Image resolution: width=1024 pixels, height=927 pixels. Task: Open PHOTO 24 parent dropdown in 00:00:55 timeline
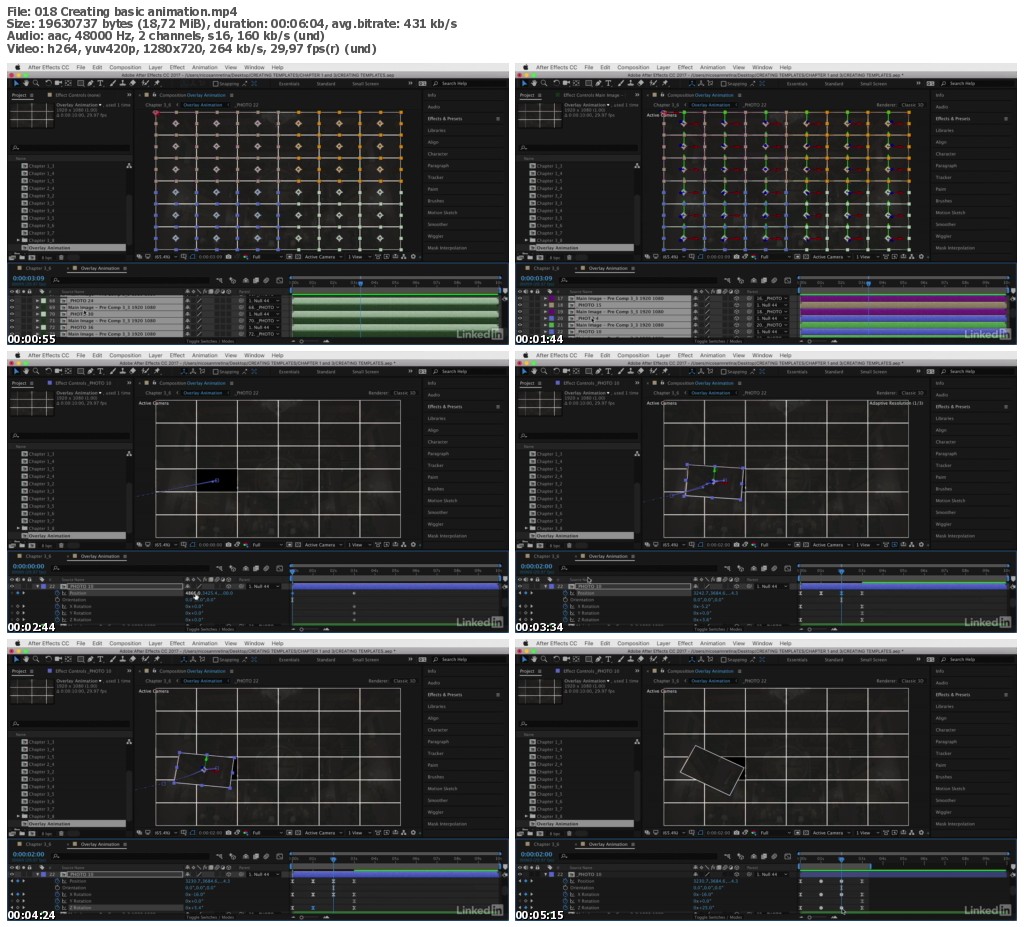pos(263,301)
